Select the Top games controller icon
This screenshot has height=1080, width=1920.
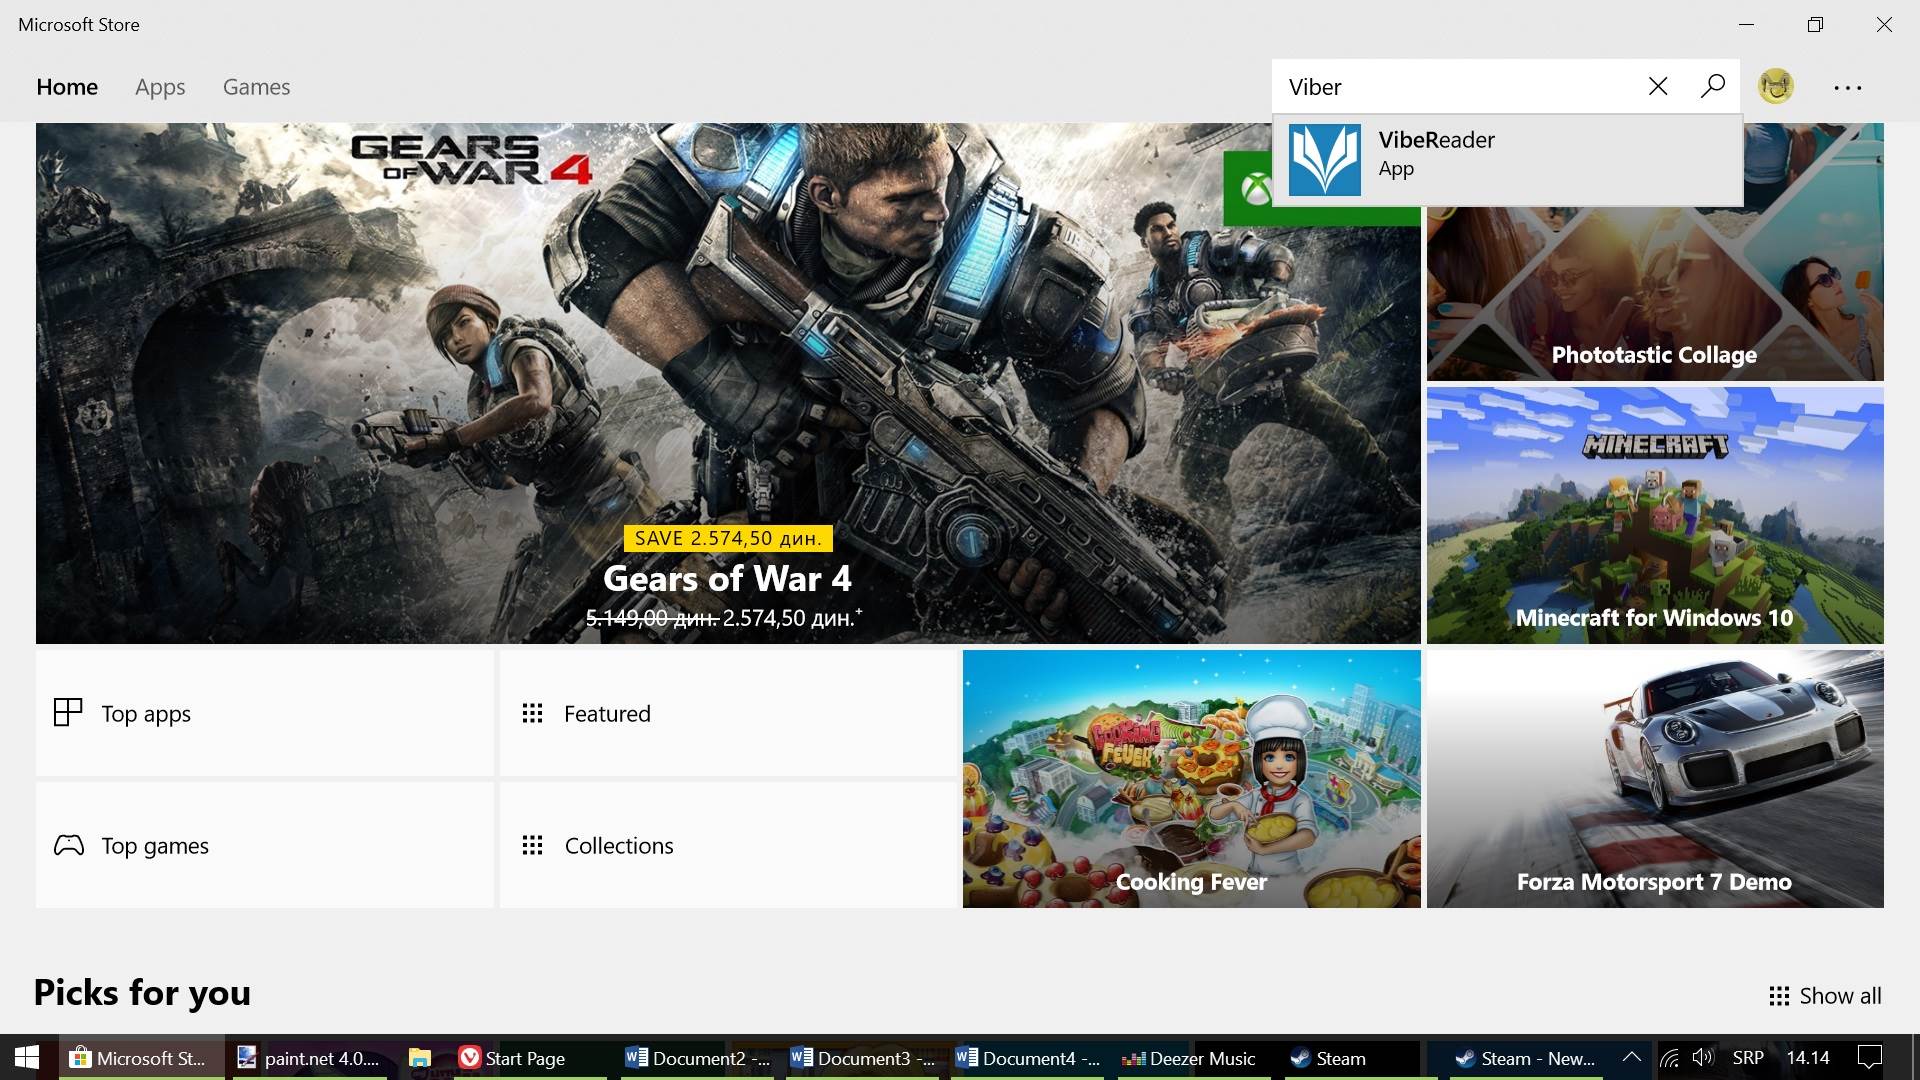[x=67, y=845]
